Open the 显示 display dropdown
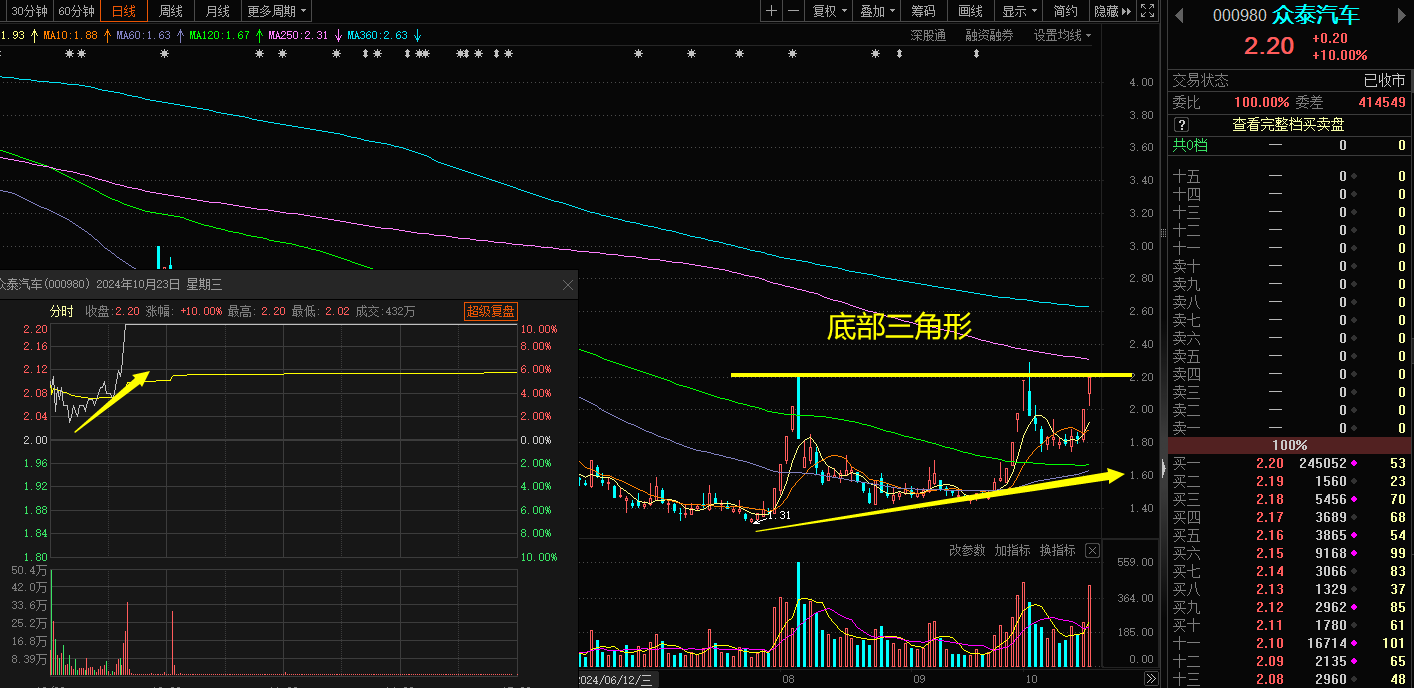 (x=1019, y=11)
